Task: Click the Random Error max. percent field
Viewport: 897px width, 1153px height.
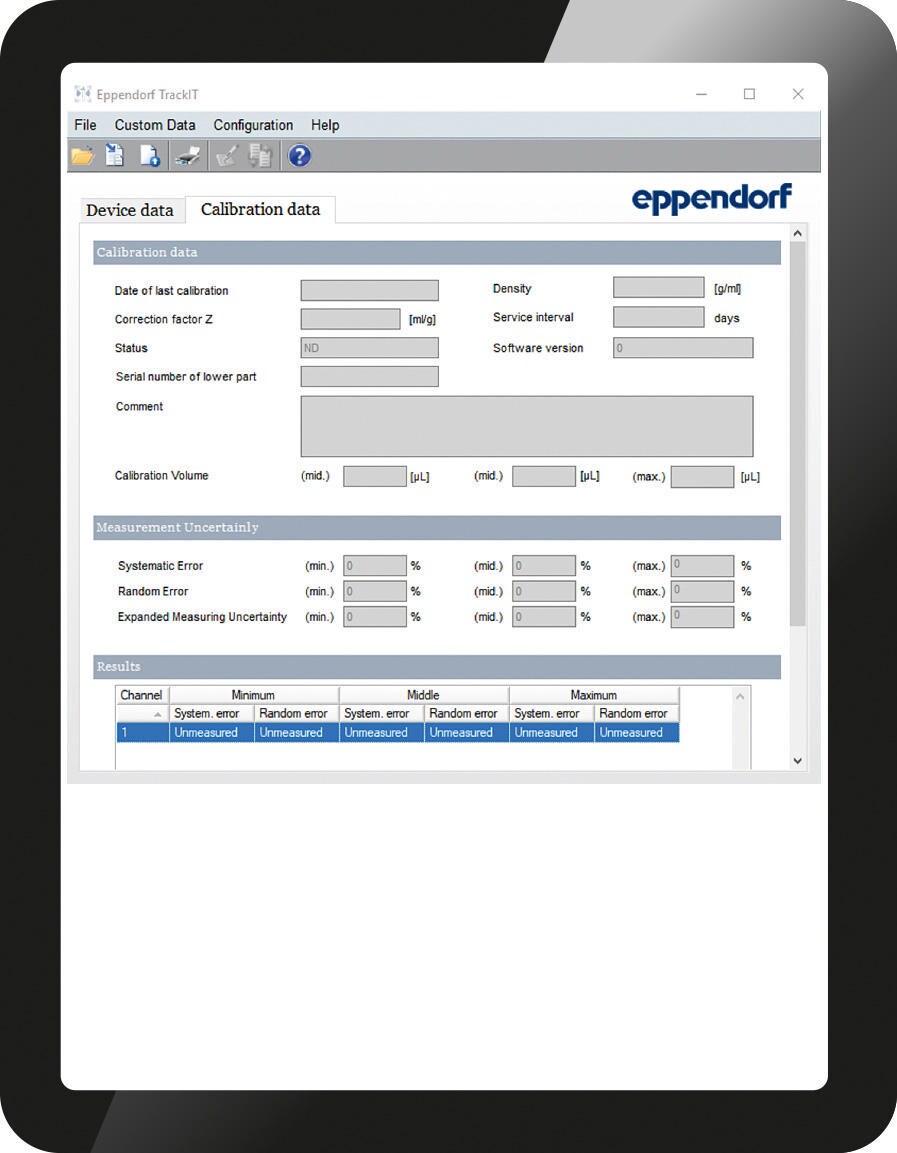Action: click(x=702, y=591)
